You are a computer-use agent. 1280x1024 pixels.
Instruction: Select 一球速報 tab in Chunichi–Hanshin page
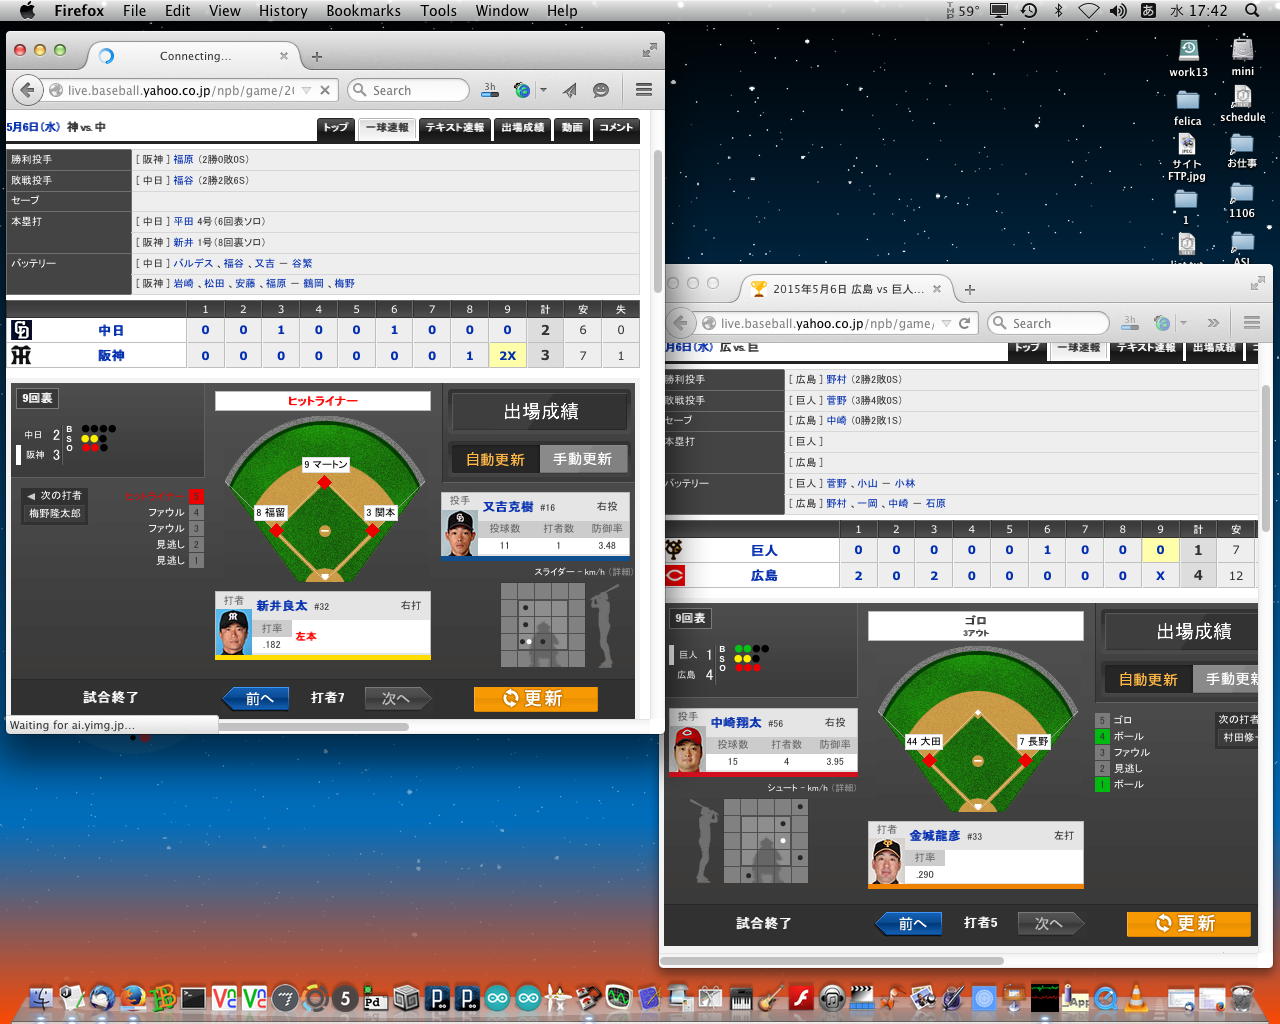tap(387, 128)
